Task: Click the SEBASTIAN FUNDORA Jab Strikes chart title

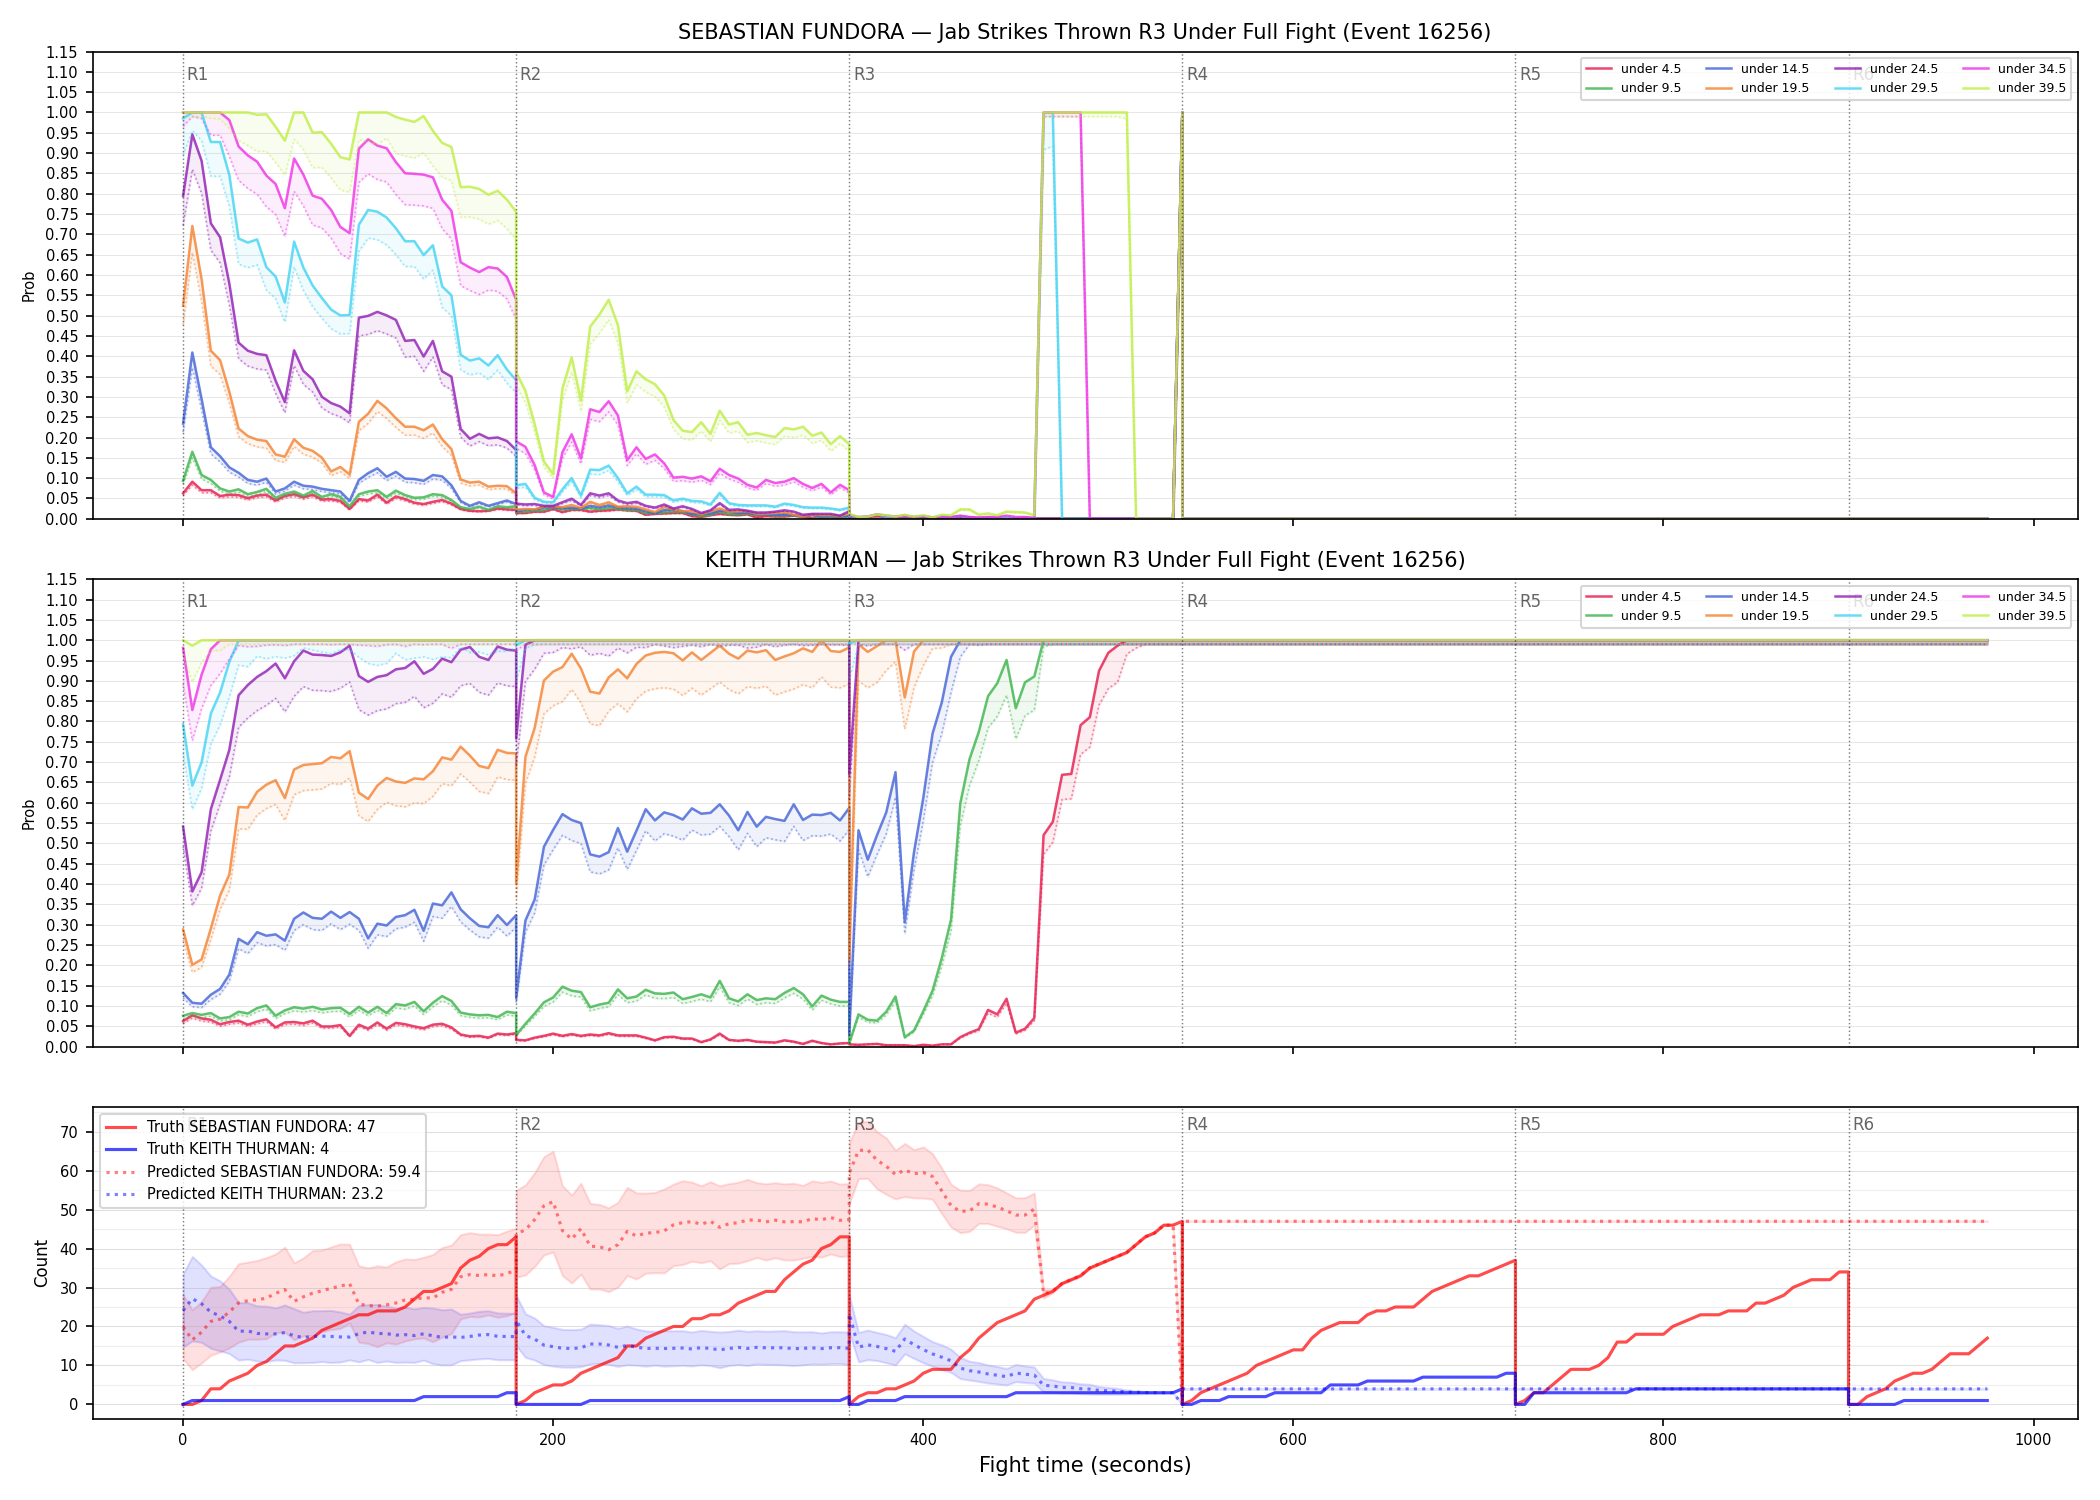Action: [x=1084, y=32]
